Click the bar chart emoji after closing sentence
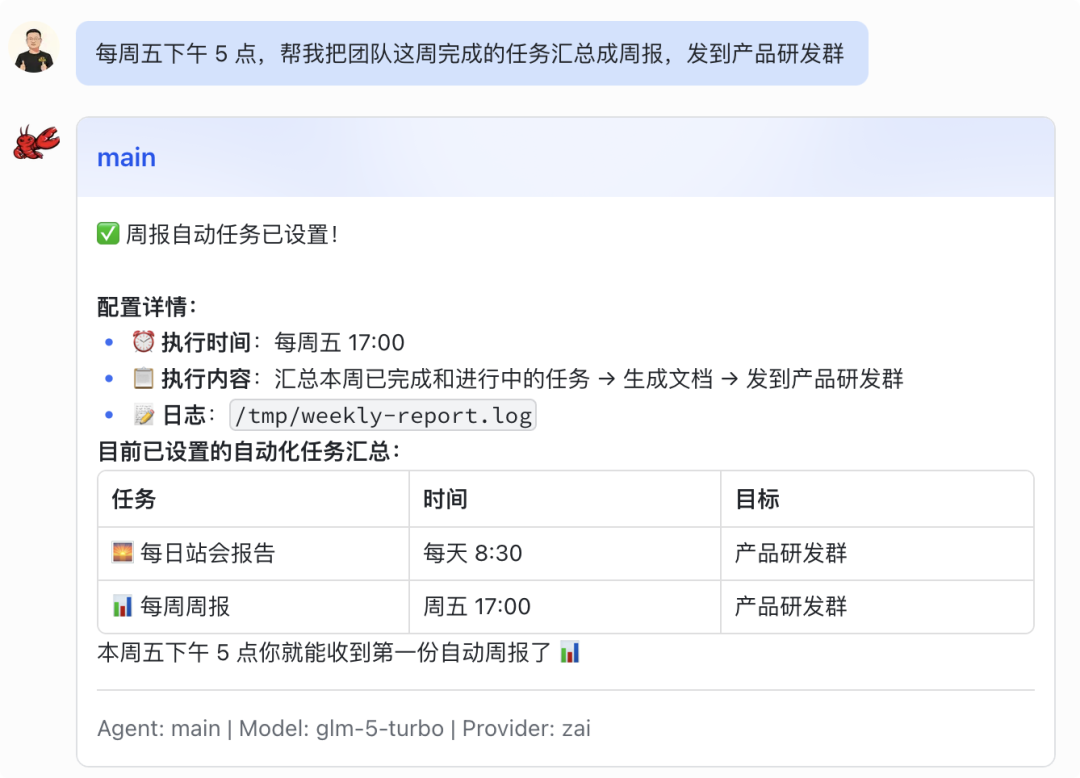The image size is (1080, 778). [x=570, y=653]
